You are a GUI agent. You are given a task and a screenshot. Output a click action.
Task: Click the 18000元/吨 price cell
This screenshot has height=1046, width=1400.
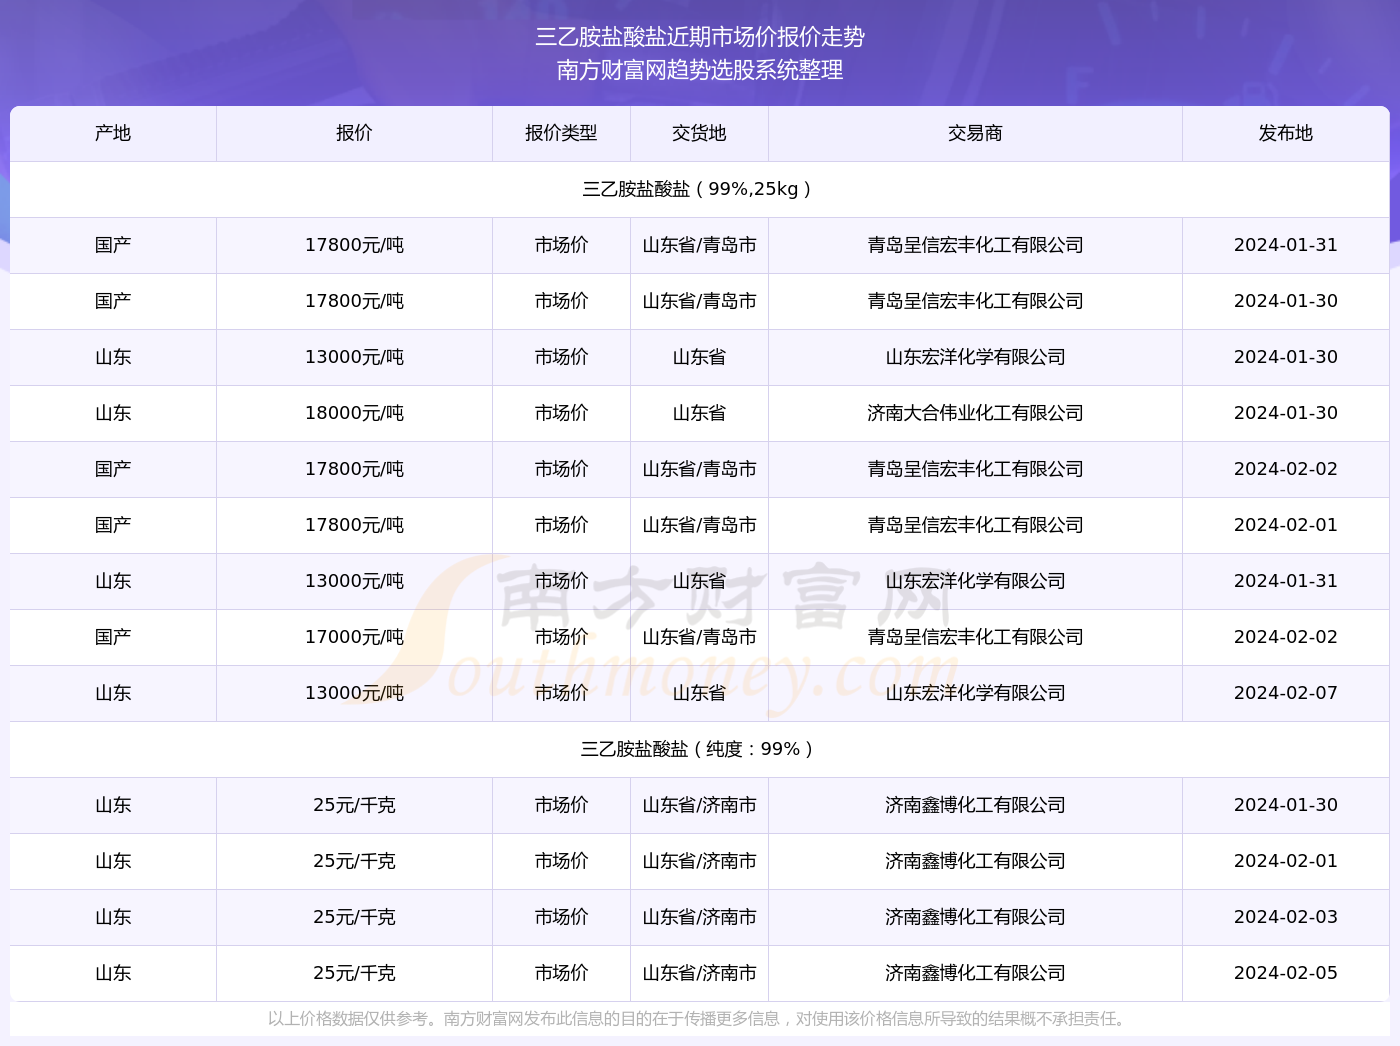click(354, 413)
